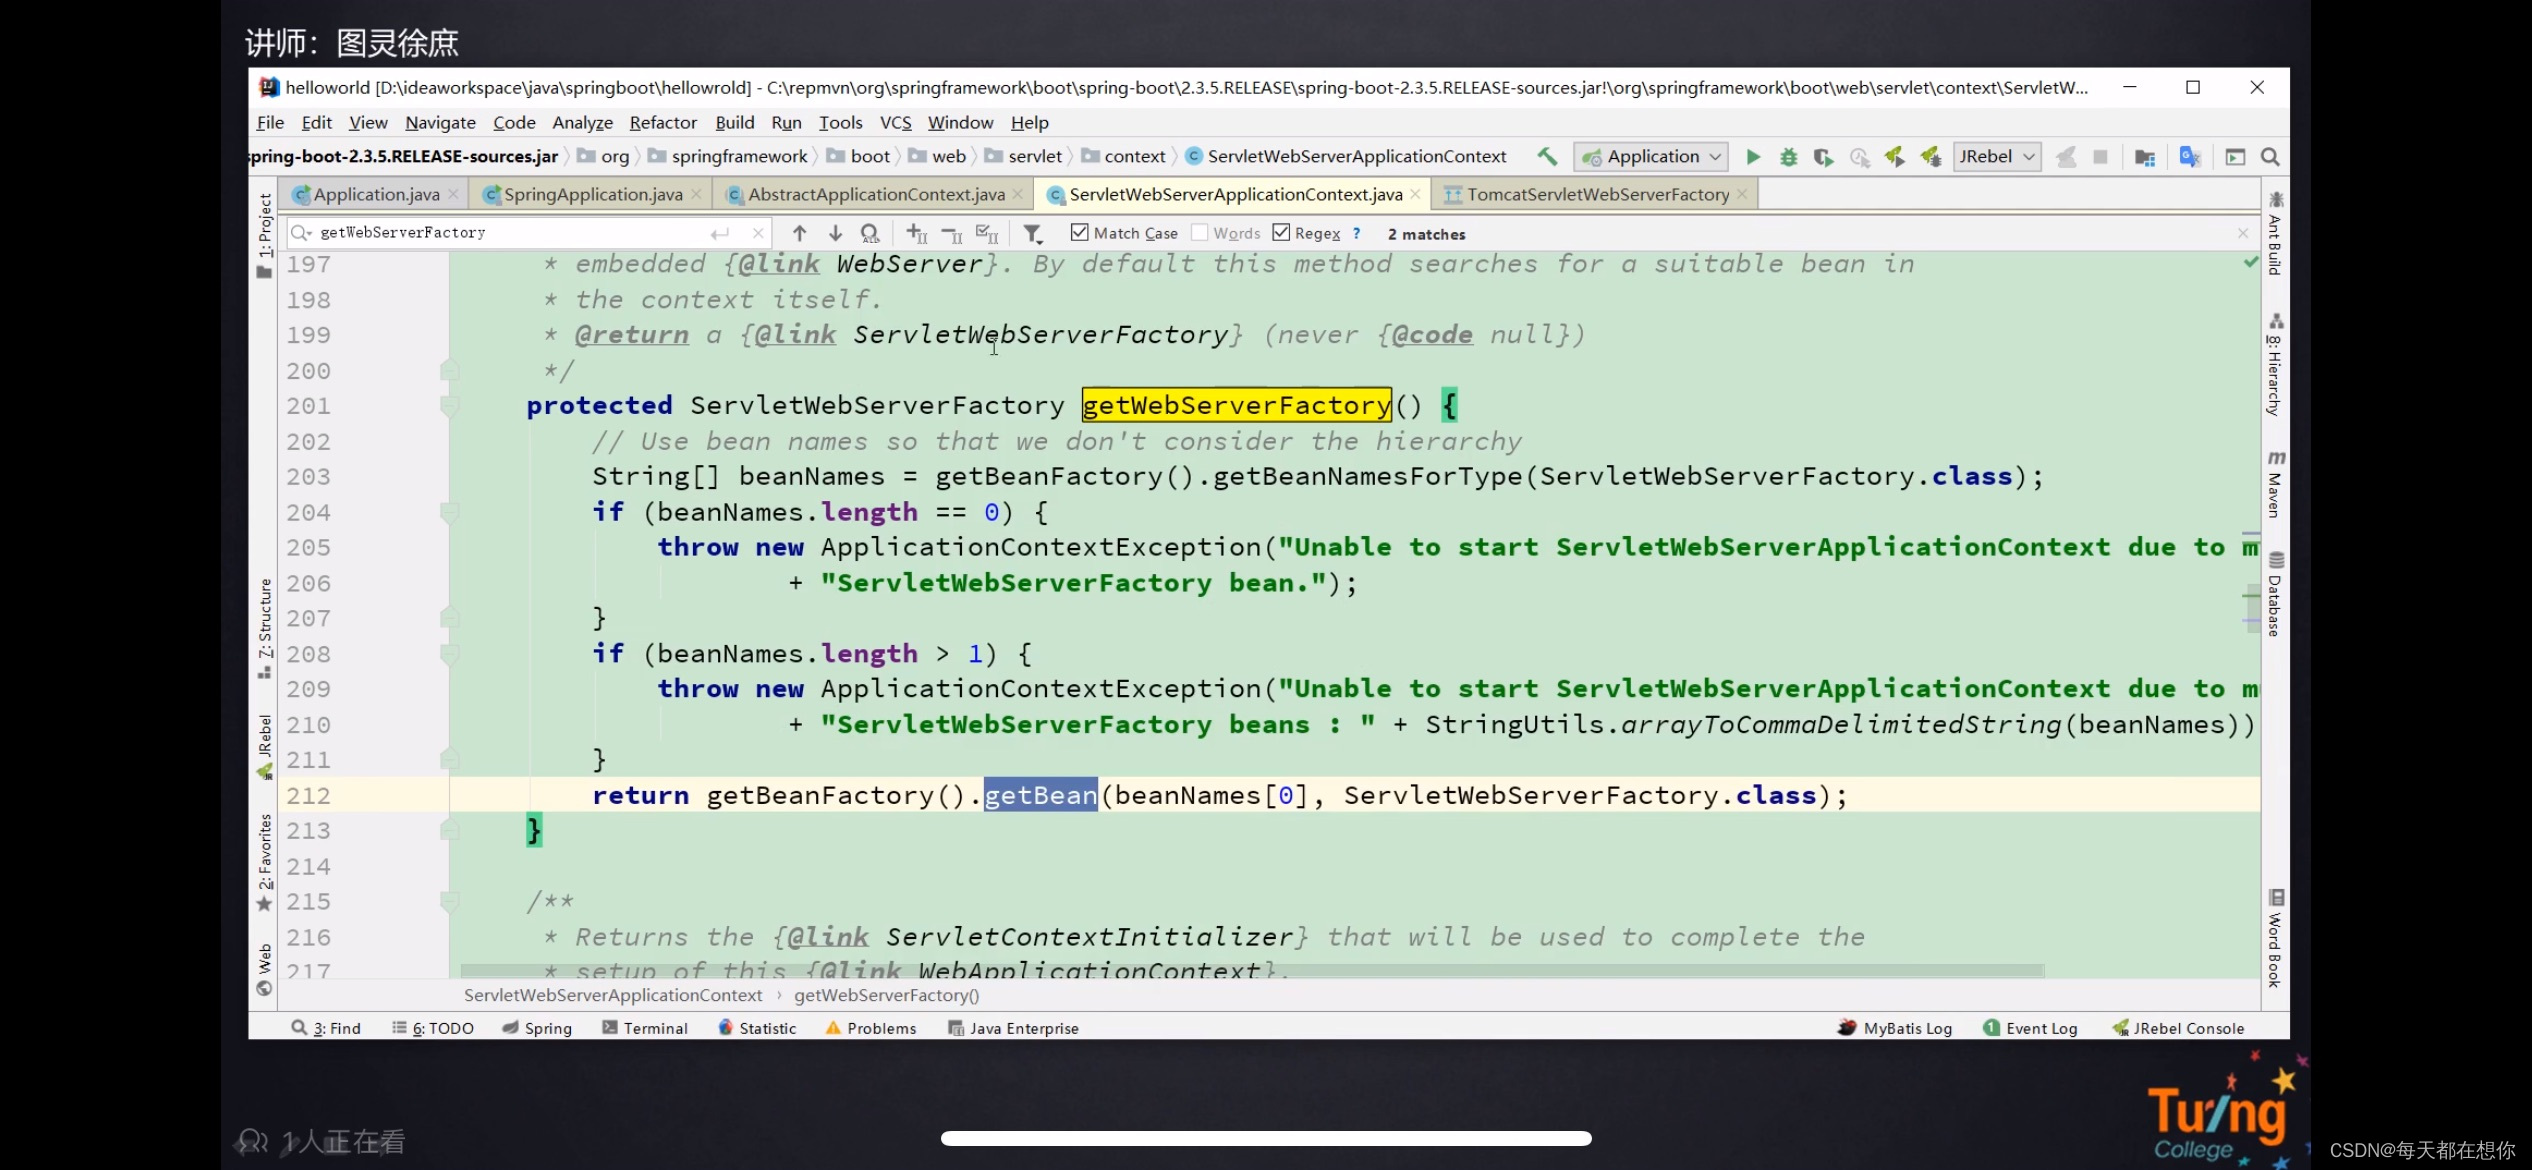Click the fold end marker at line 213
Image resolution: width=2532 pixels, height=1170 pixels.
point(449,831)
